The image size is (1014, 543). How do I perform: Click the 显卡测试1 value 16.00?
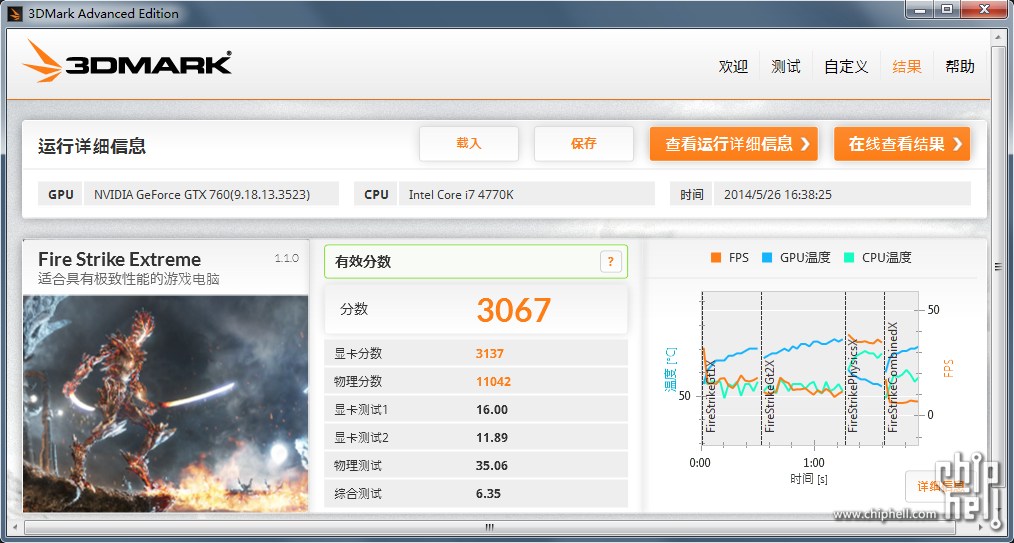coord(491,410)
